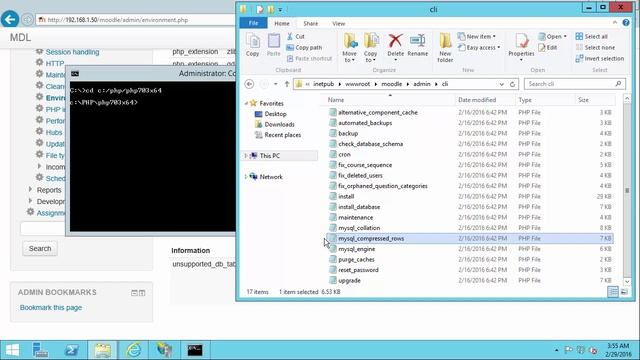Viewport: 640px width, 360px height.
Task: Refresh the Explorer address bar
Action: [x=513, y=84]
